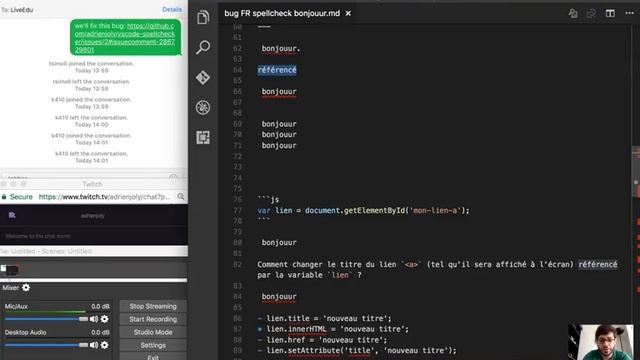This screenshot has width=640, height=360.
Task: Open Mic/Aux settings gear
Action: (105, 319)
